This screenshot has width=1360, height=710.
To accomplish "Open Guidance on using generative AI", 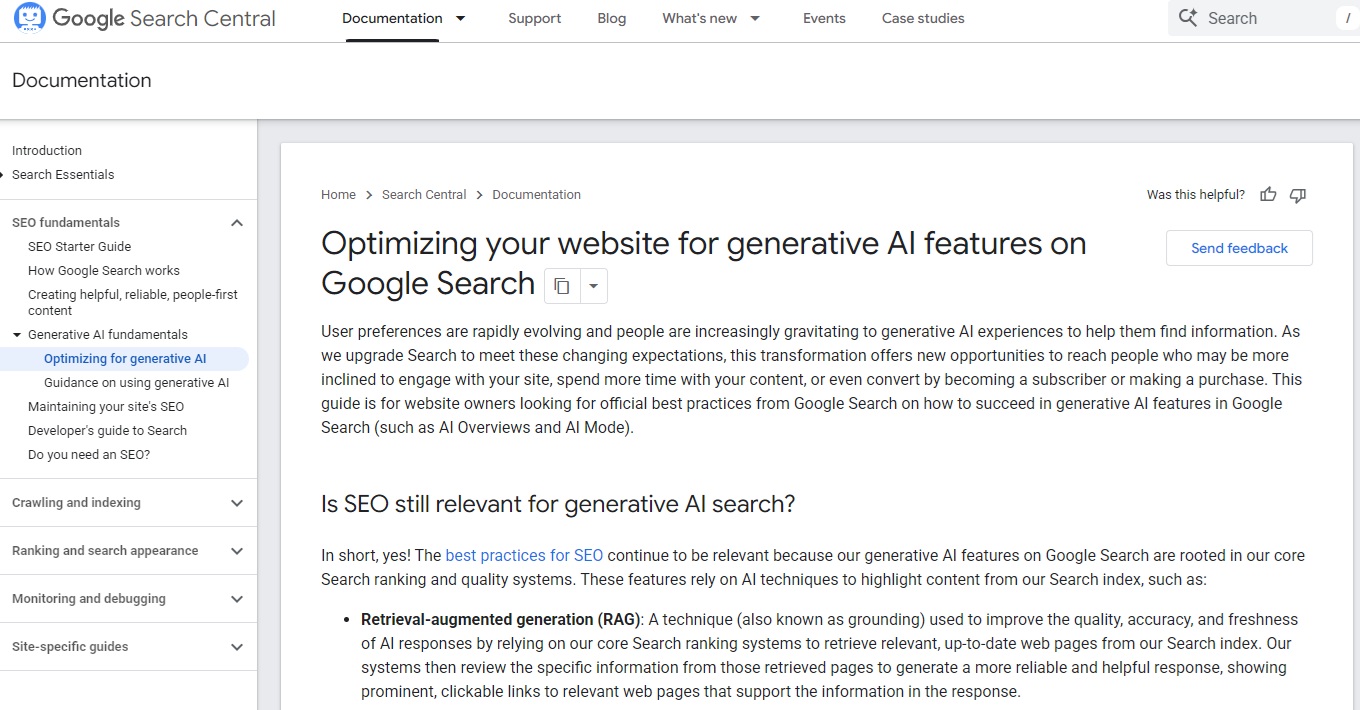I will (136, 383).
